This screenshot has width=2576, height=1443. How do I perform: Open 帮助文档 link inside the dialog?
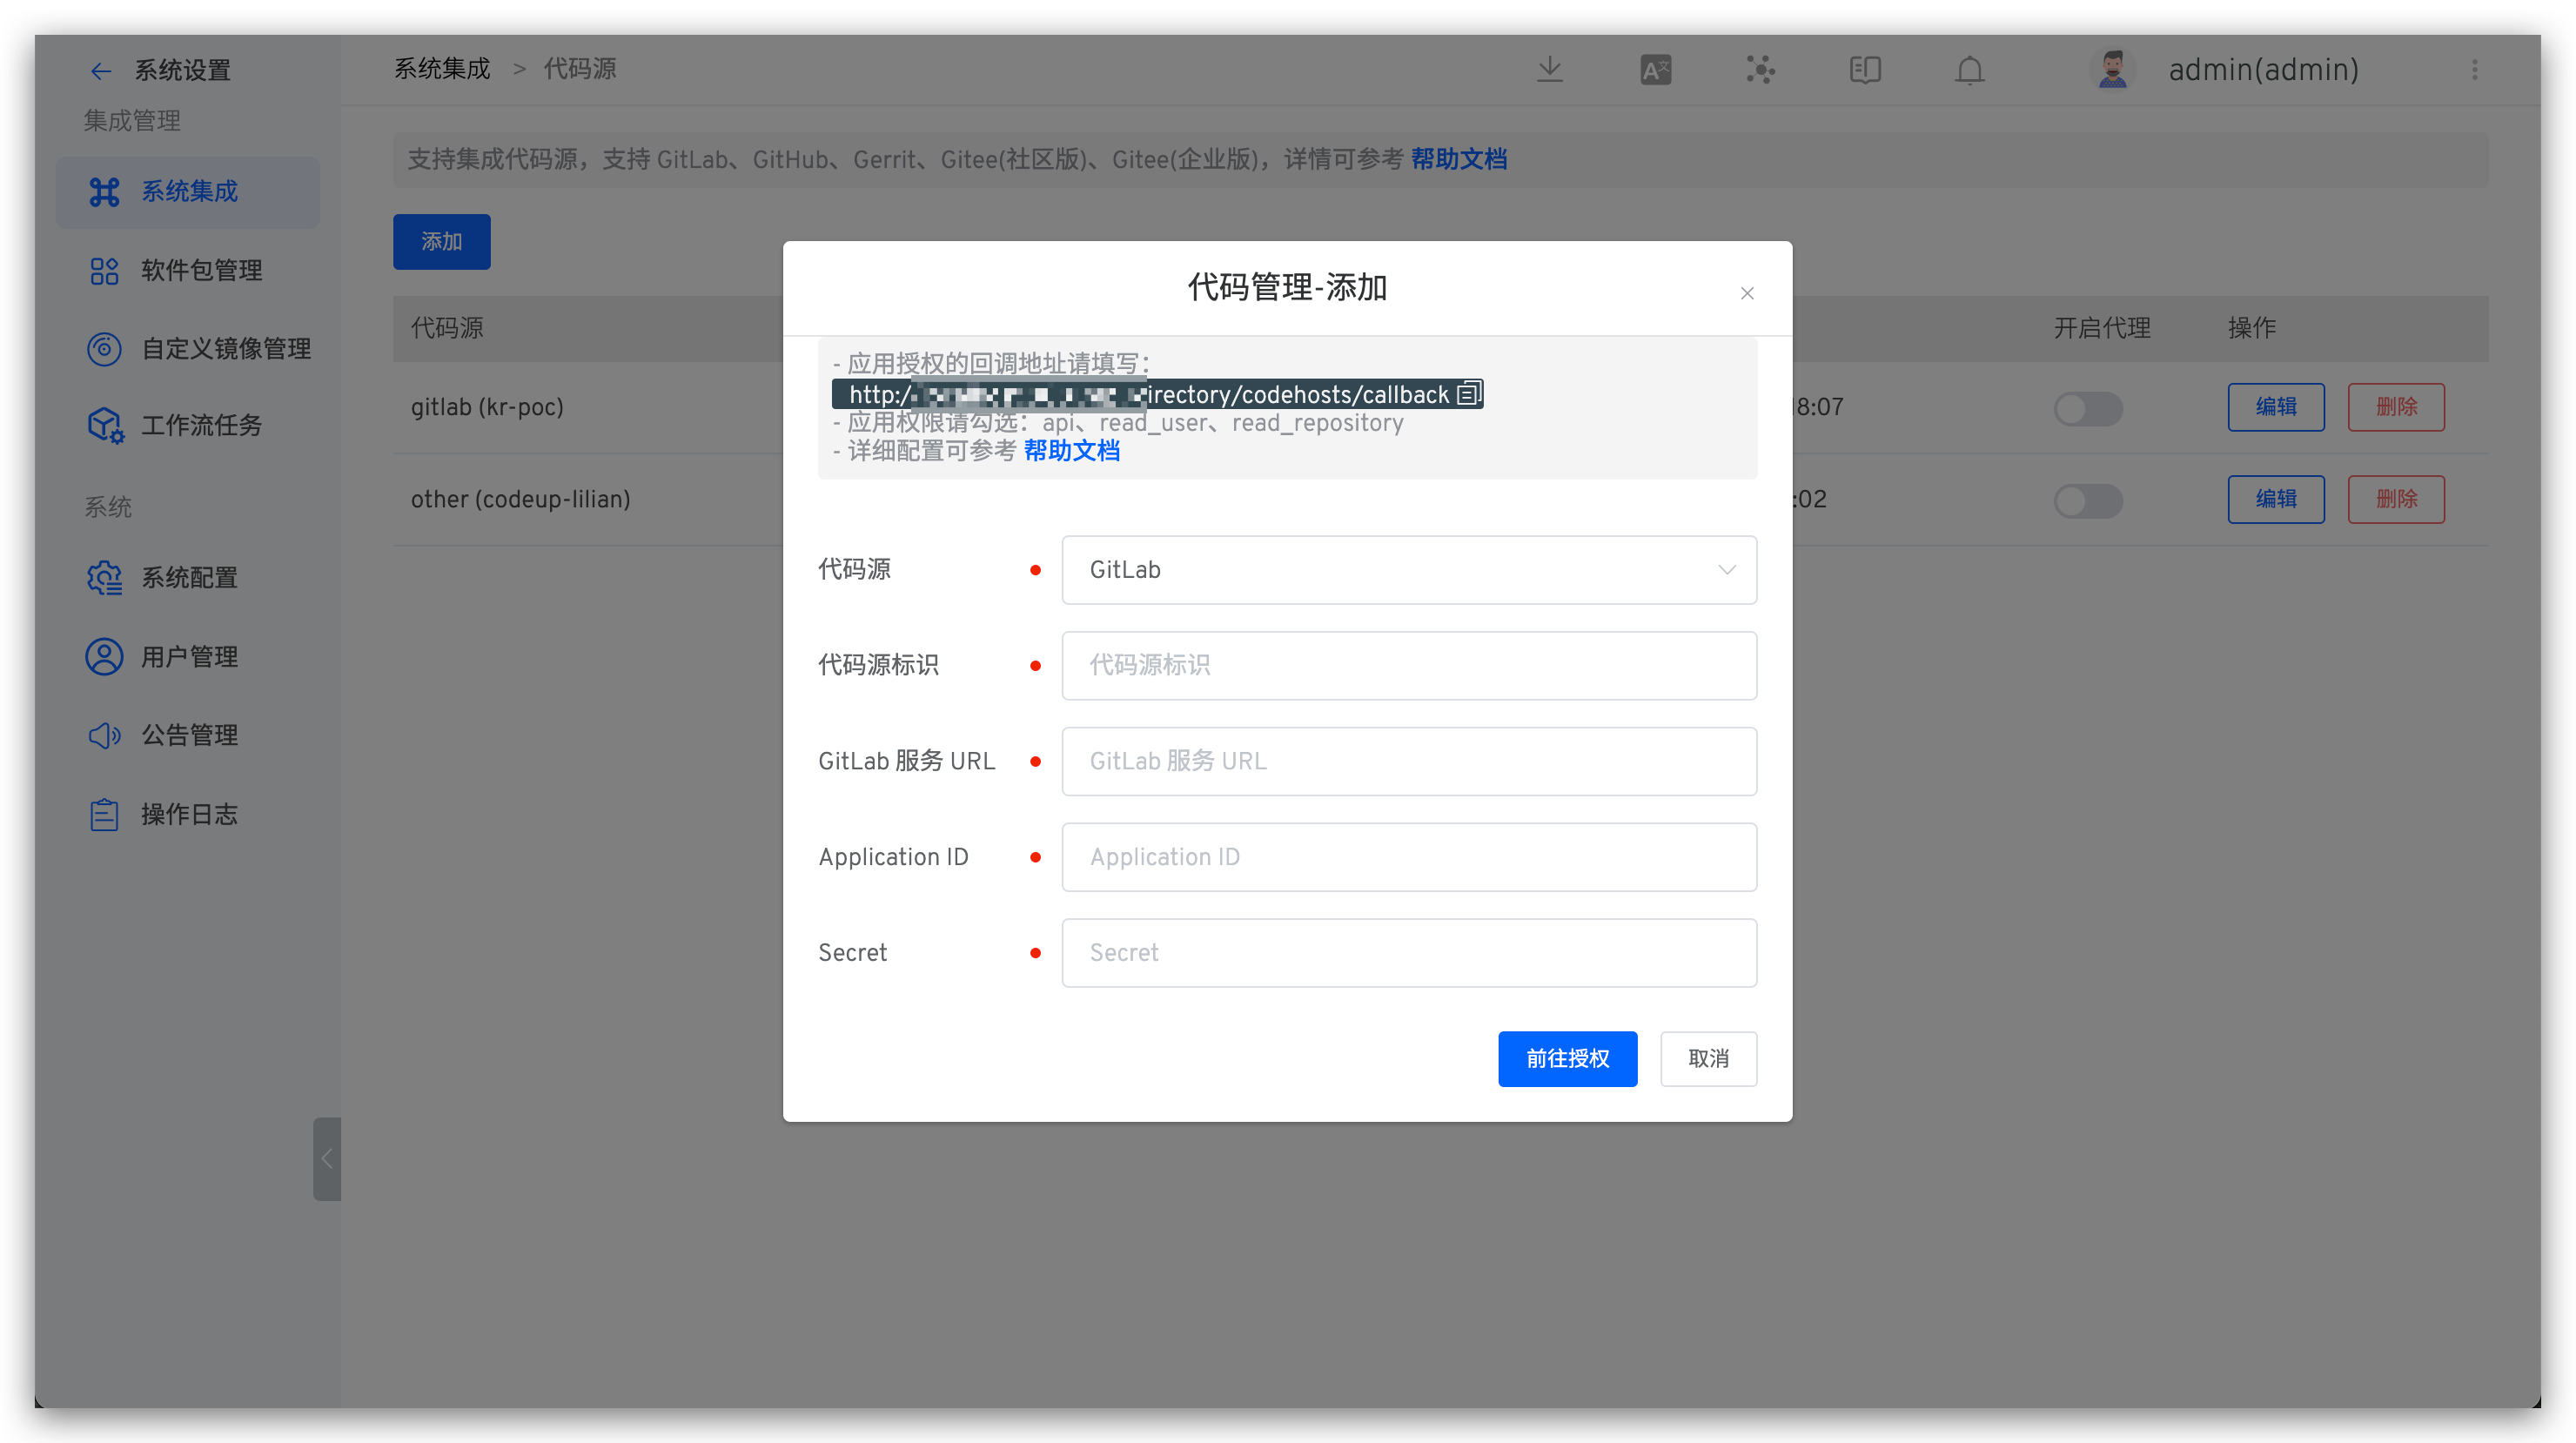tap(1071, 451)
